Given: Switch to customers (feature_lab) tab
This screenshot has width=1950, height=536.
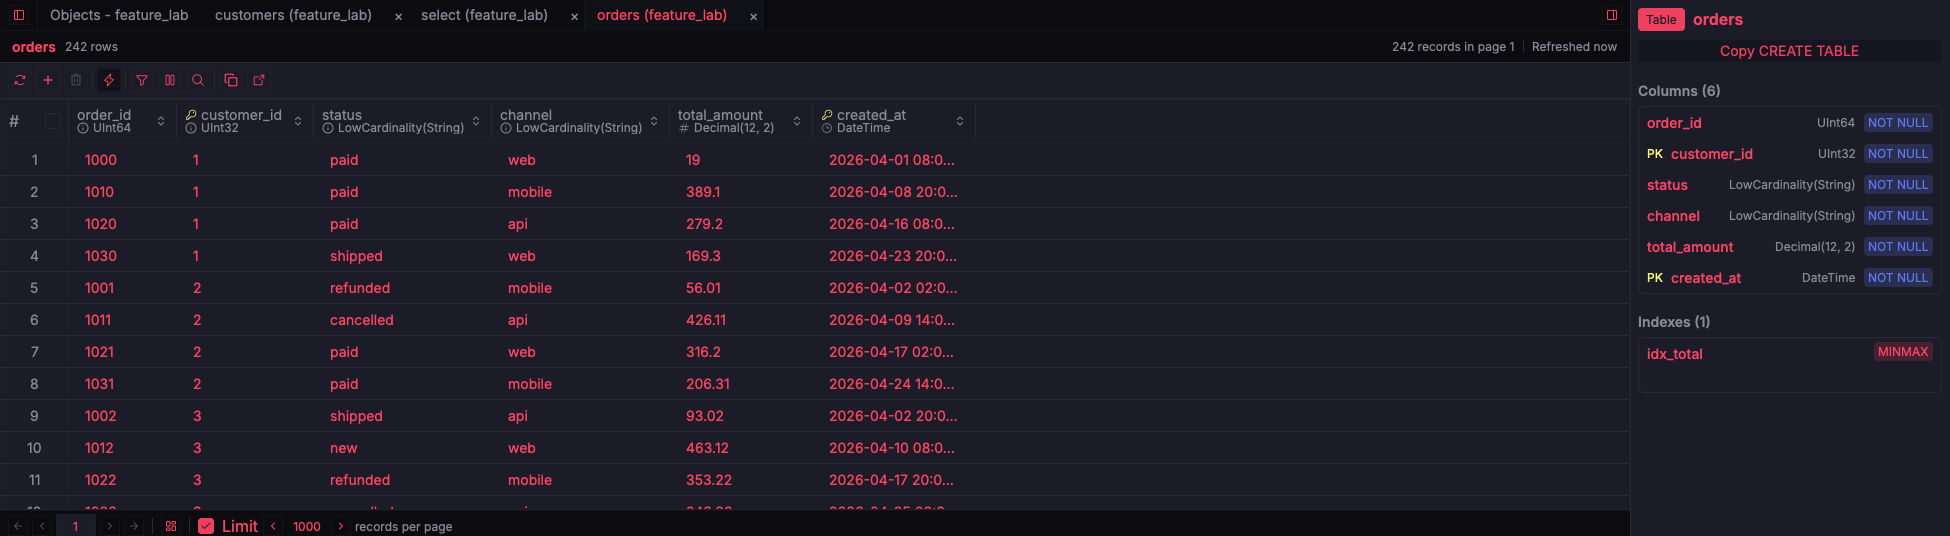Looking at the screenshot, I should [293, 15].
